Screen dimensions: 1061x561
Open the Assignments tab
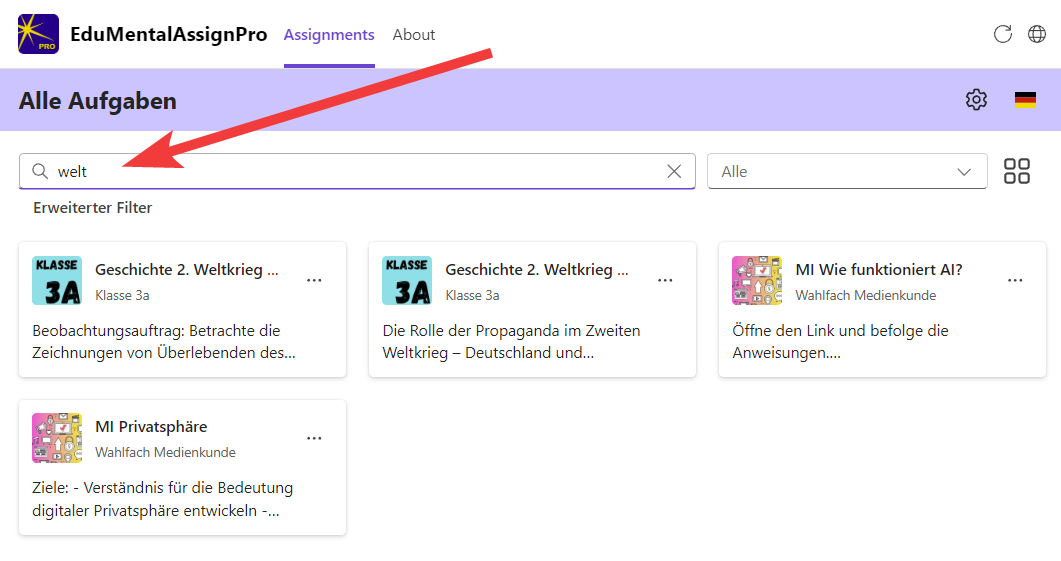(329, 35)
